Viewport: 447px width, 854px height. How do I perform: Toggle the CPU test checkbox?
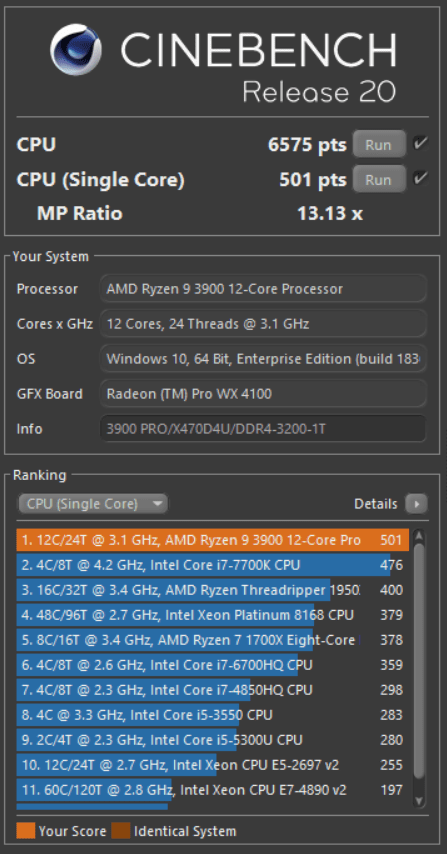point(420,144)
